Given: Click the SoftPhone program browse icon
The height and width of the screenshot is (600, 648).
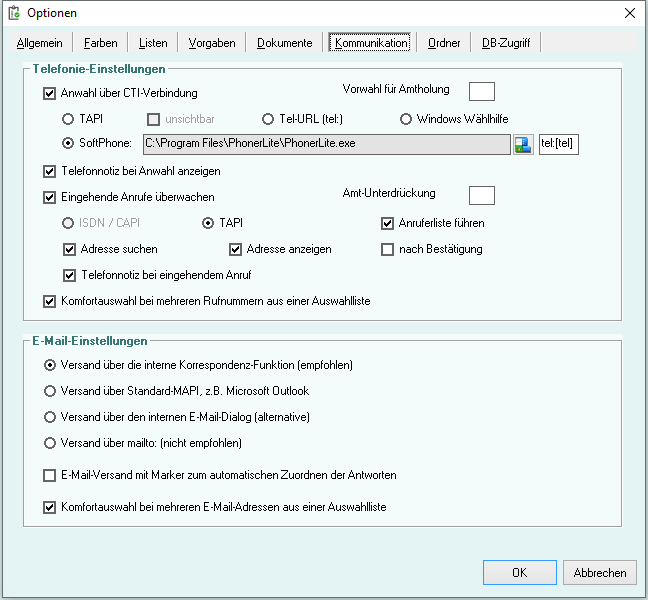Looking at the screenshot, I should pos(523,144).
